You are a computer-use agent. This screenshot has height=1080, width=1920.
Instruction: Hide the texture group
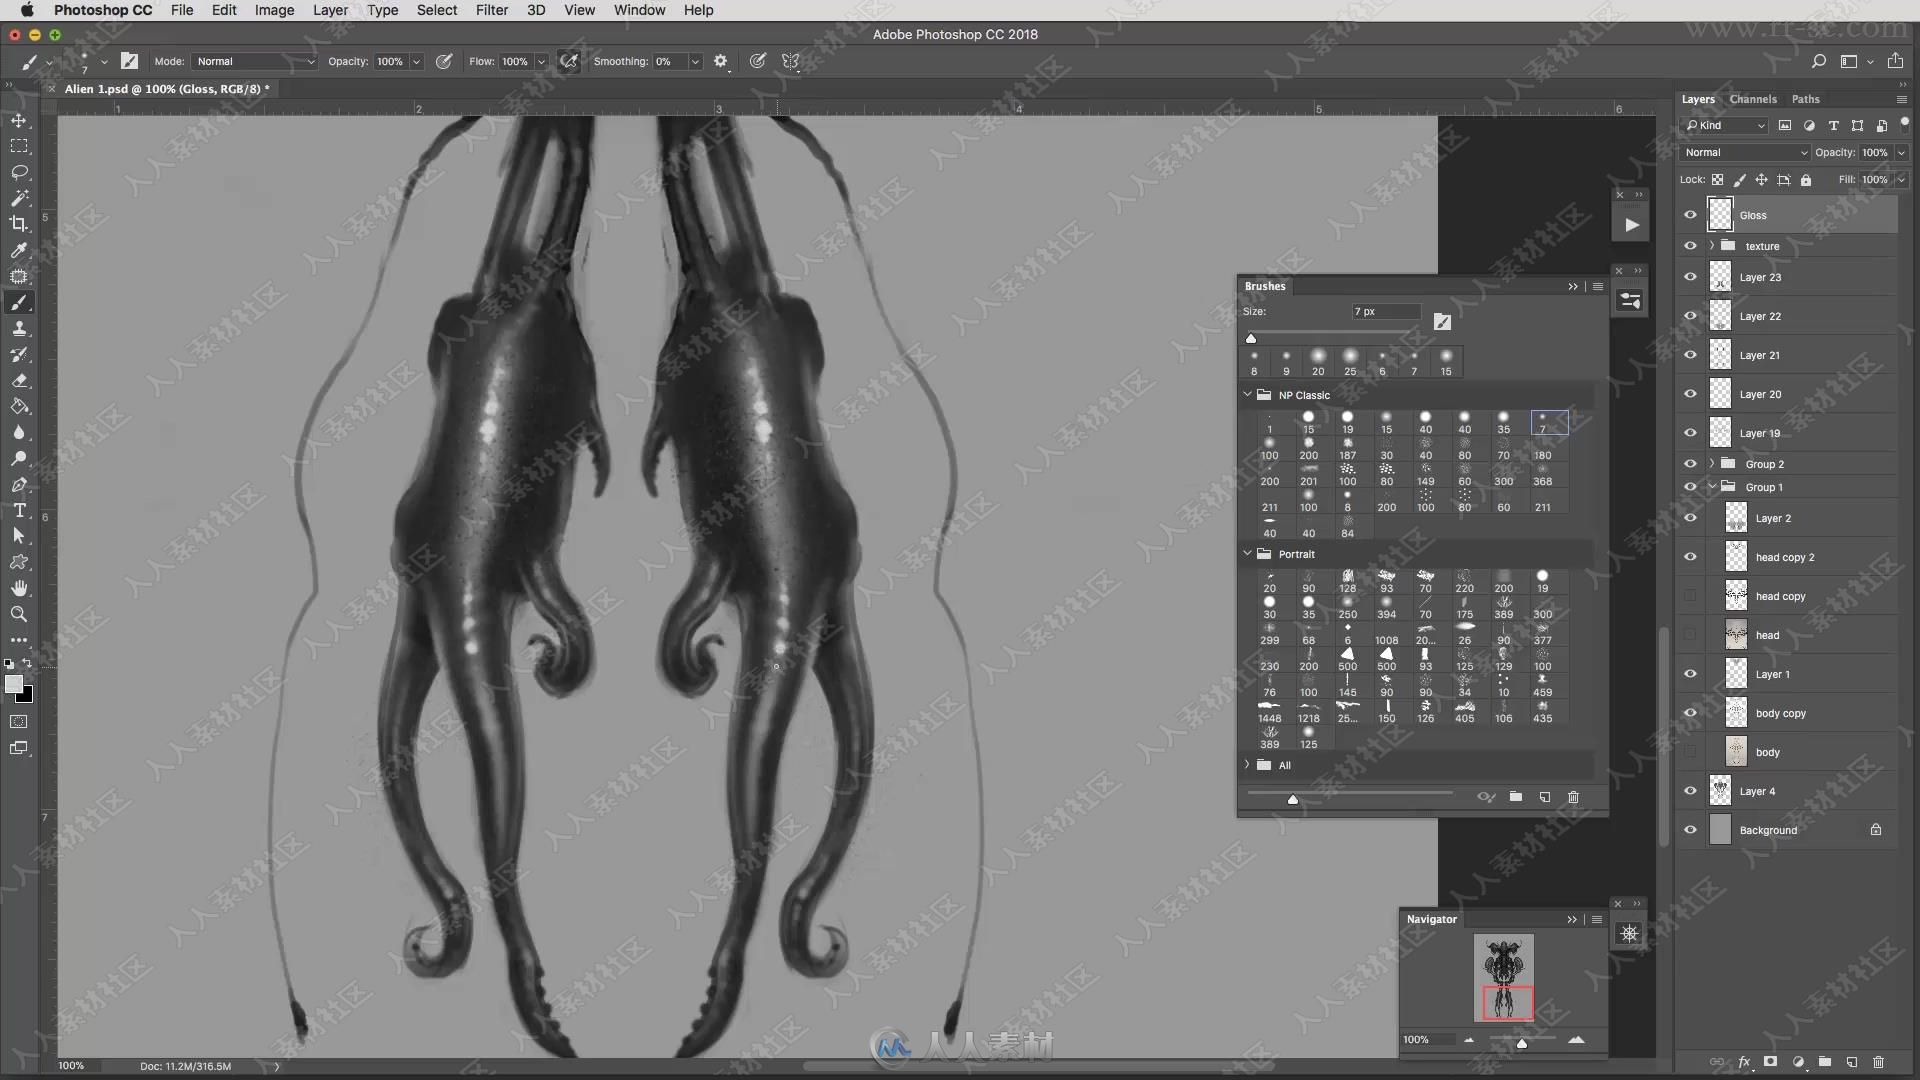tap(1690, 246)
